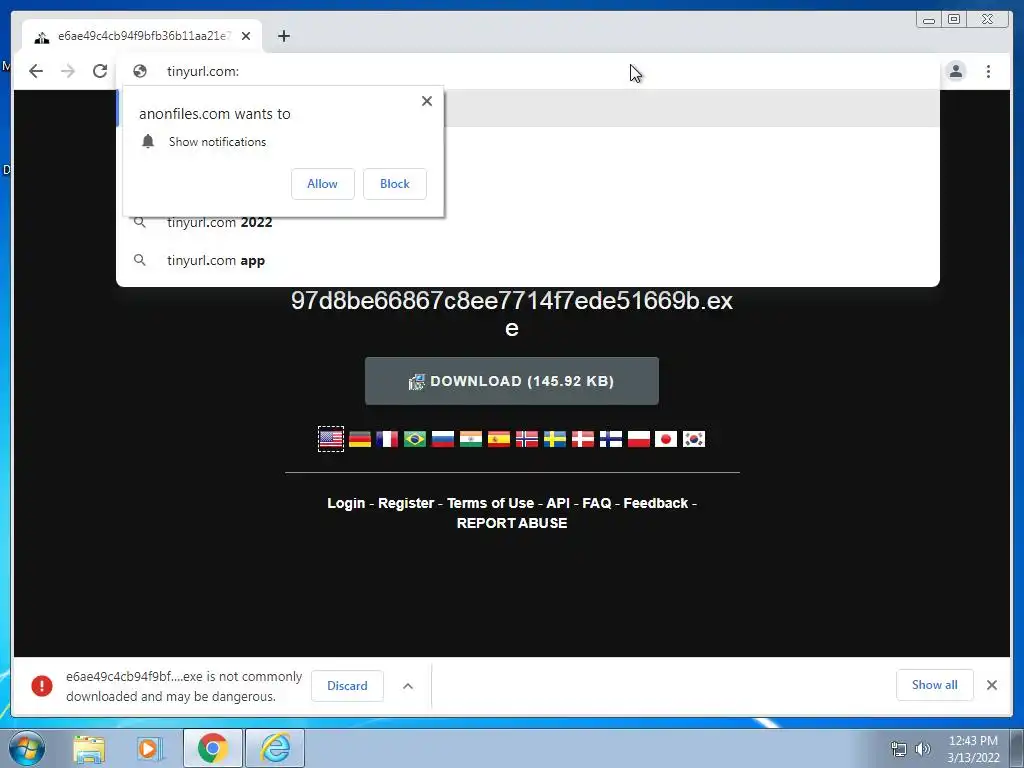The width and height of the screenshot is (1024, 768).
Task: Select the South Korean flag language
Action: [694, 439]
